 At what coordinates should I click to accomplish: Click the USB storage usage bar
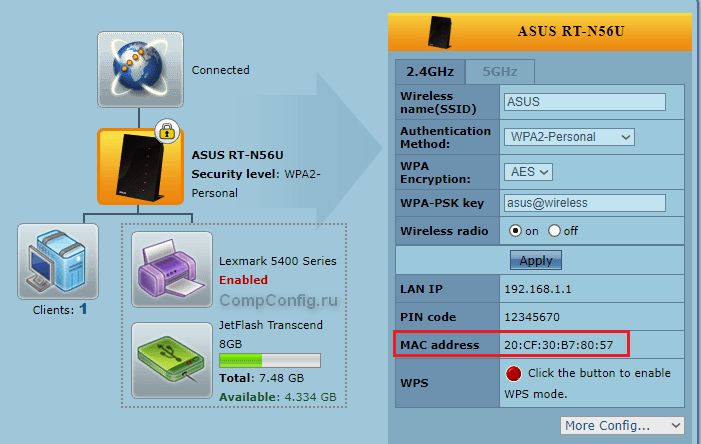(270, 360)
